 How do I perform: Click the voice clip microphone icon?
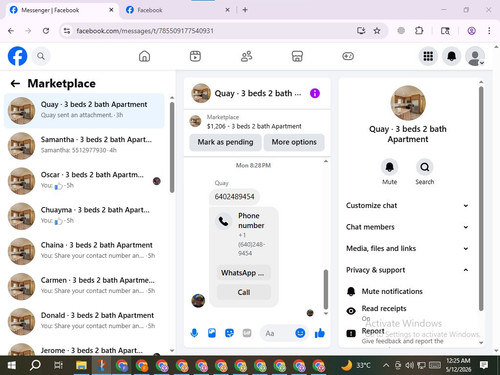[194, 333]
